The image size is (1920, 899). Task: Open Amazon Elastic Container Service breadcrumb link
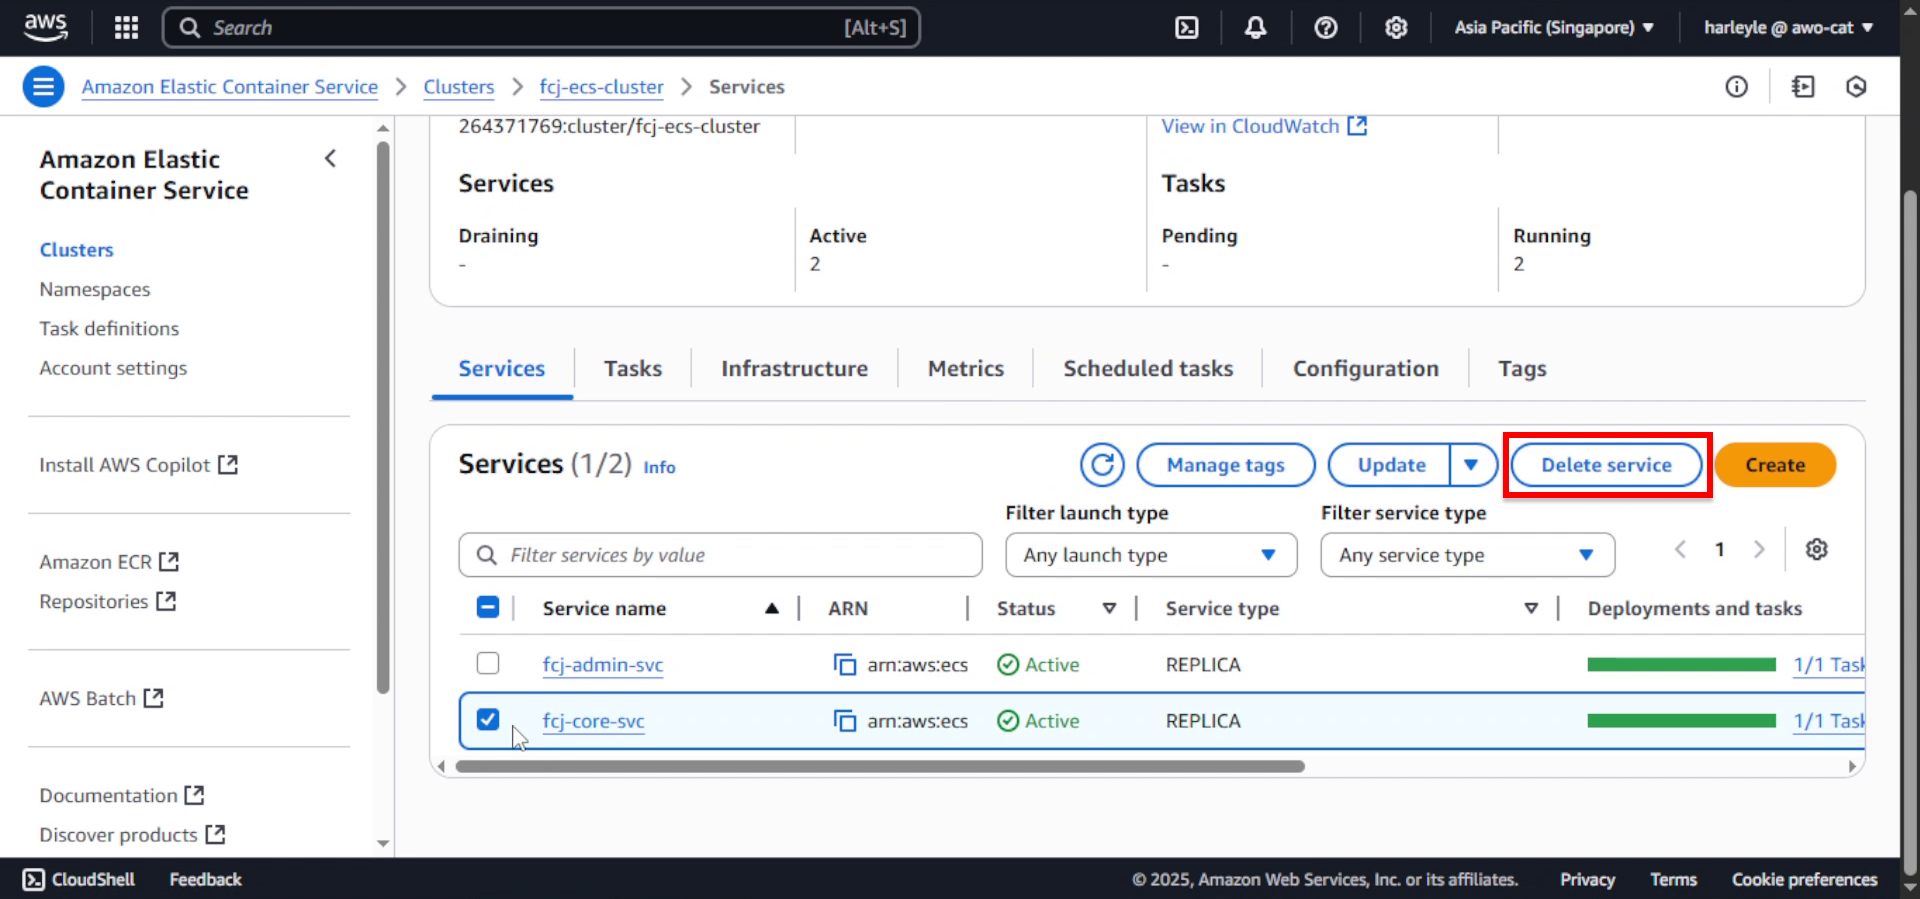coord(230,87)
